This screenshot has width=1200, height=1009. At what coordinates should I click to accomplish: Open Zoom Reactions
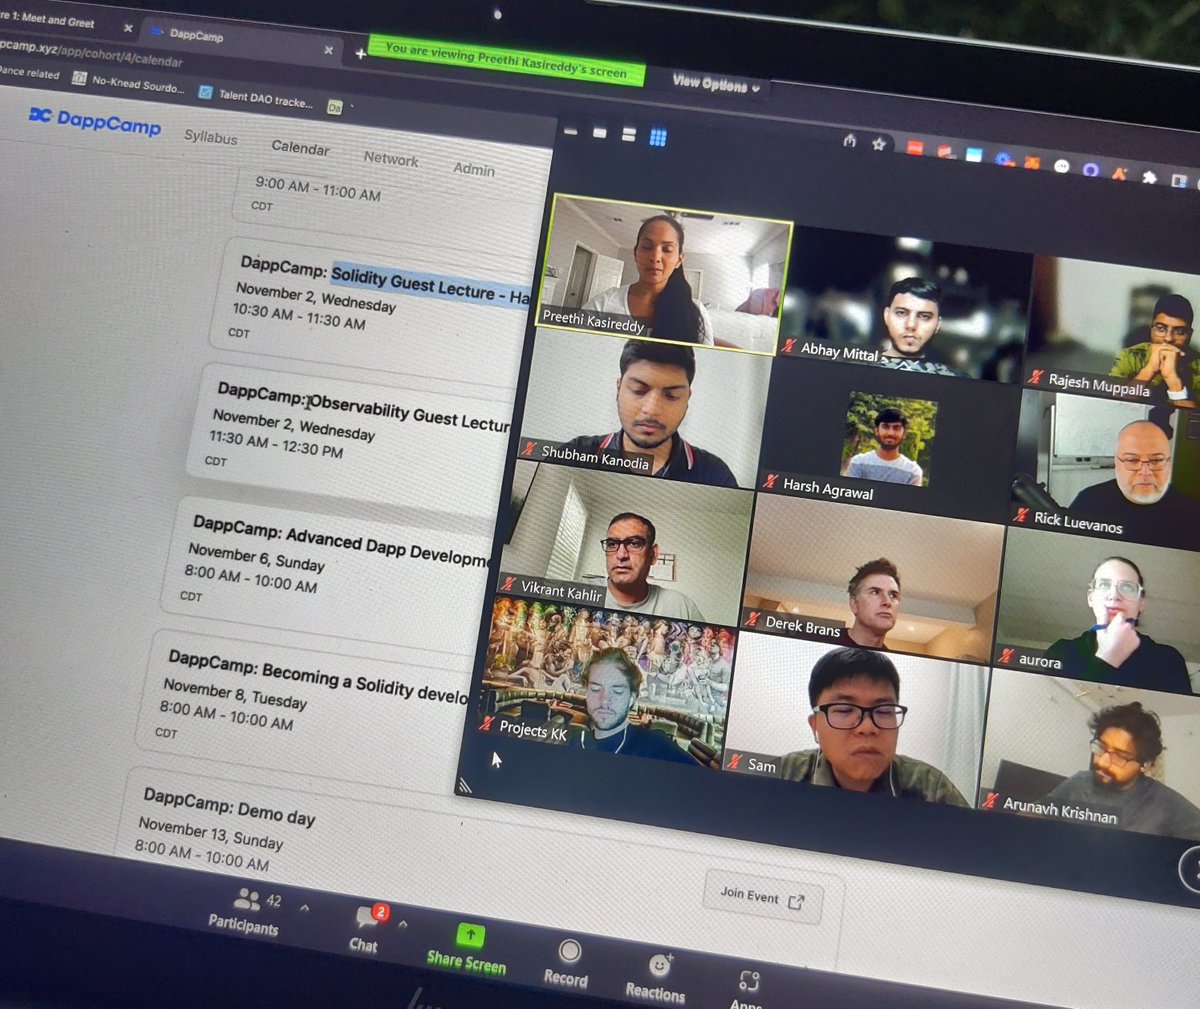tap(656, 979)
